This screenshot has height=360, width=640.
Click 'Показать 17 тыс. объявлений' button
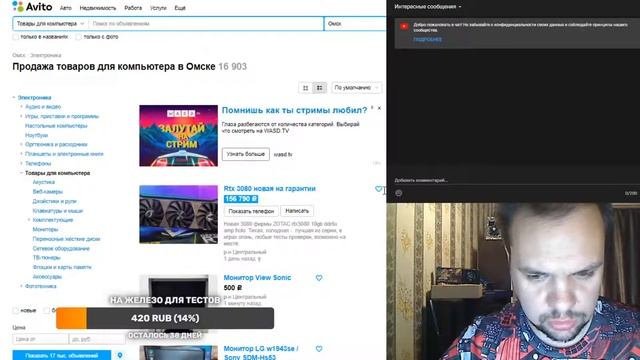point(62,356)
